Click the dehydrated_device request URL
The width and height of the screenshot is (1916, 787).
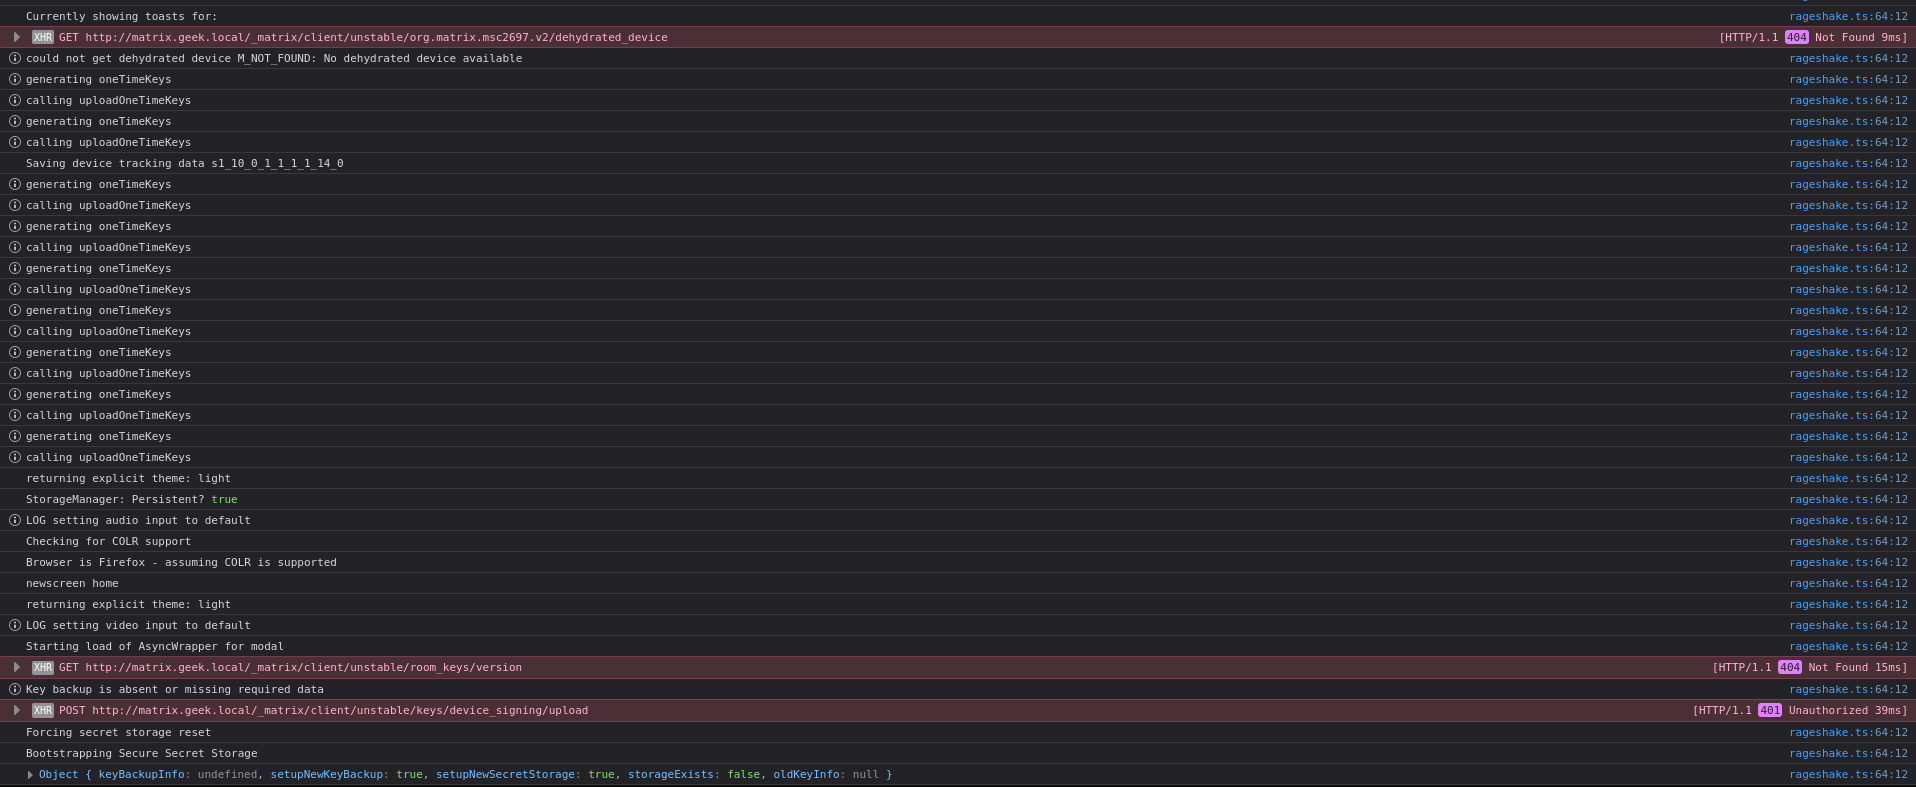pyautogui.click(x=376, y=37)
